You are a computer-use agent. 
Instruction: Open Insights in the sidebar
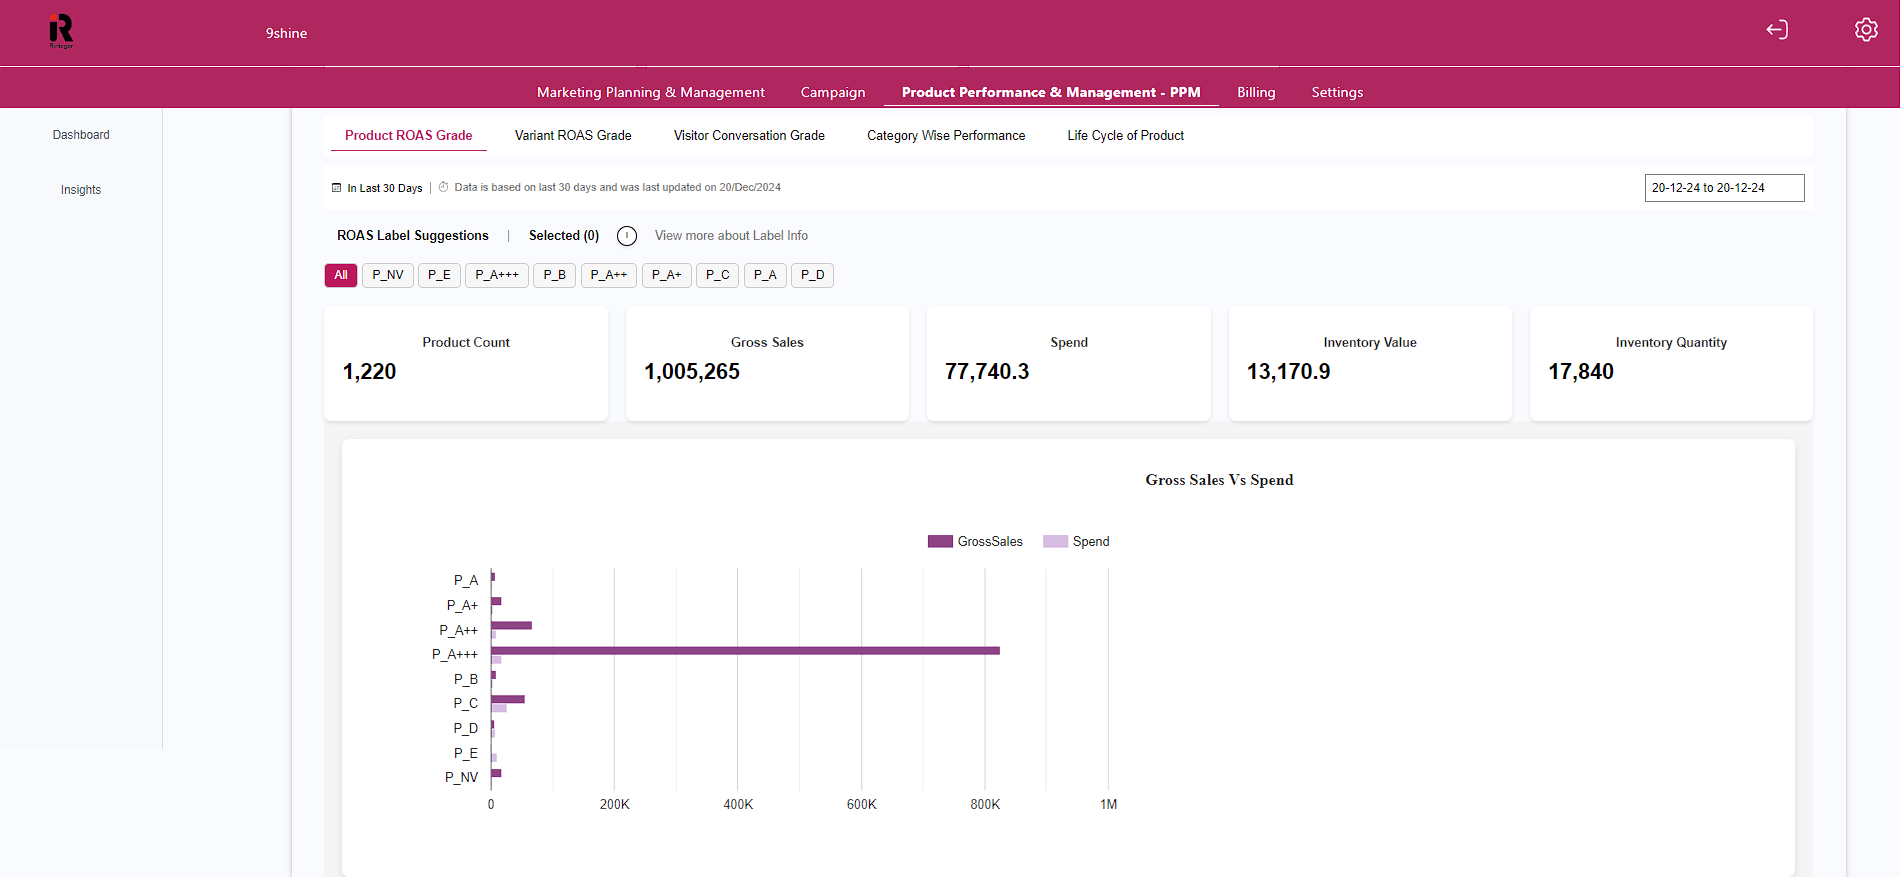[x=81, y=190]
